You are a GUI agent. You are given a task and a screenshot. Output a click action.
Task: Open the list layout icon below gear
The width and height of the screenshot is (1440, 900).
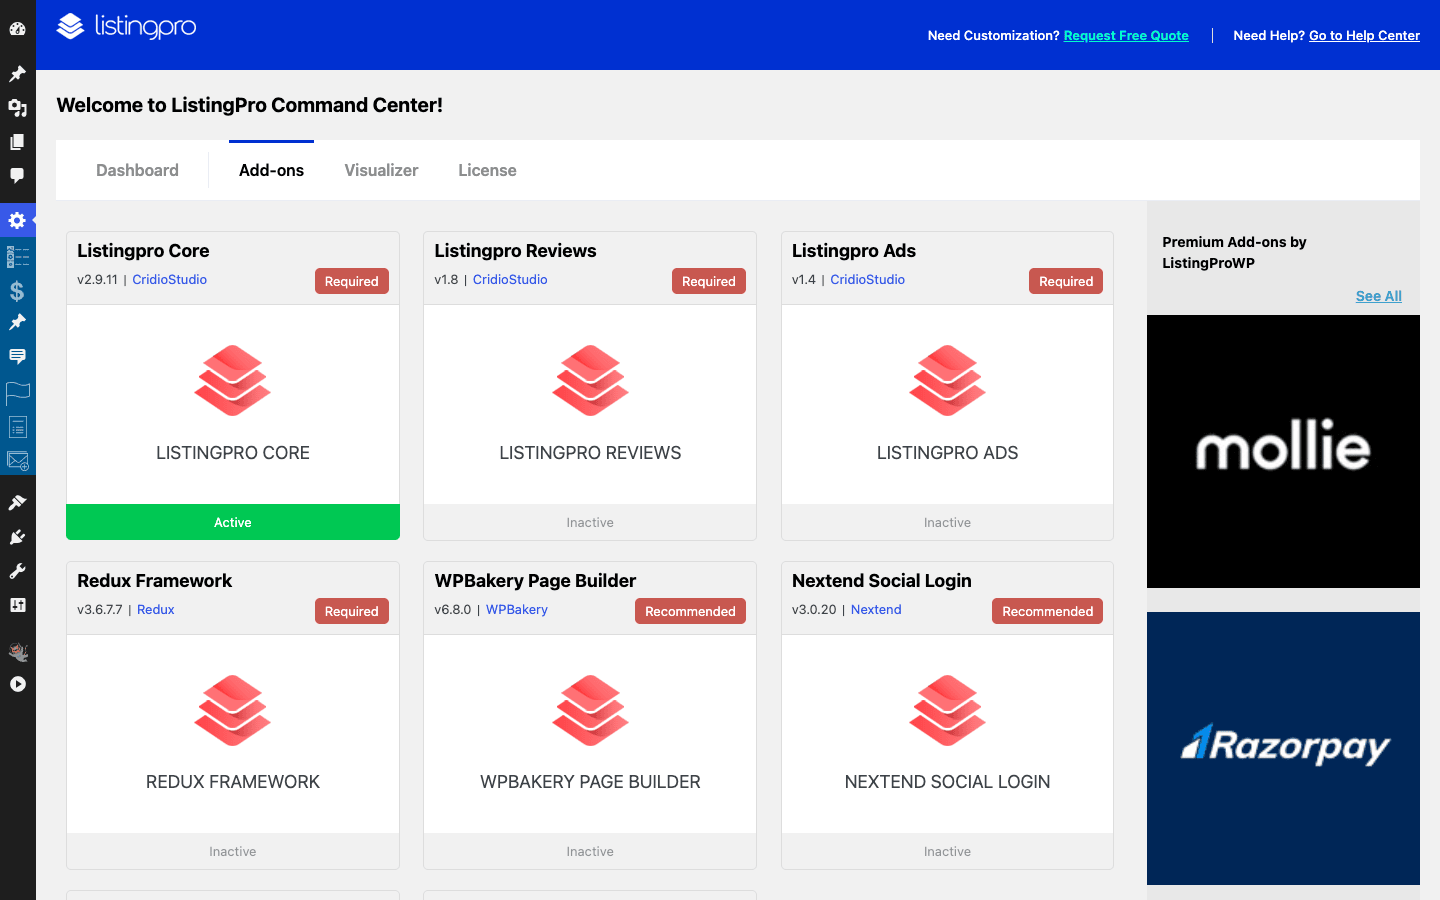pyautogui.click(x=18, y=257)
